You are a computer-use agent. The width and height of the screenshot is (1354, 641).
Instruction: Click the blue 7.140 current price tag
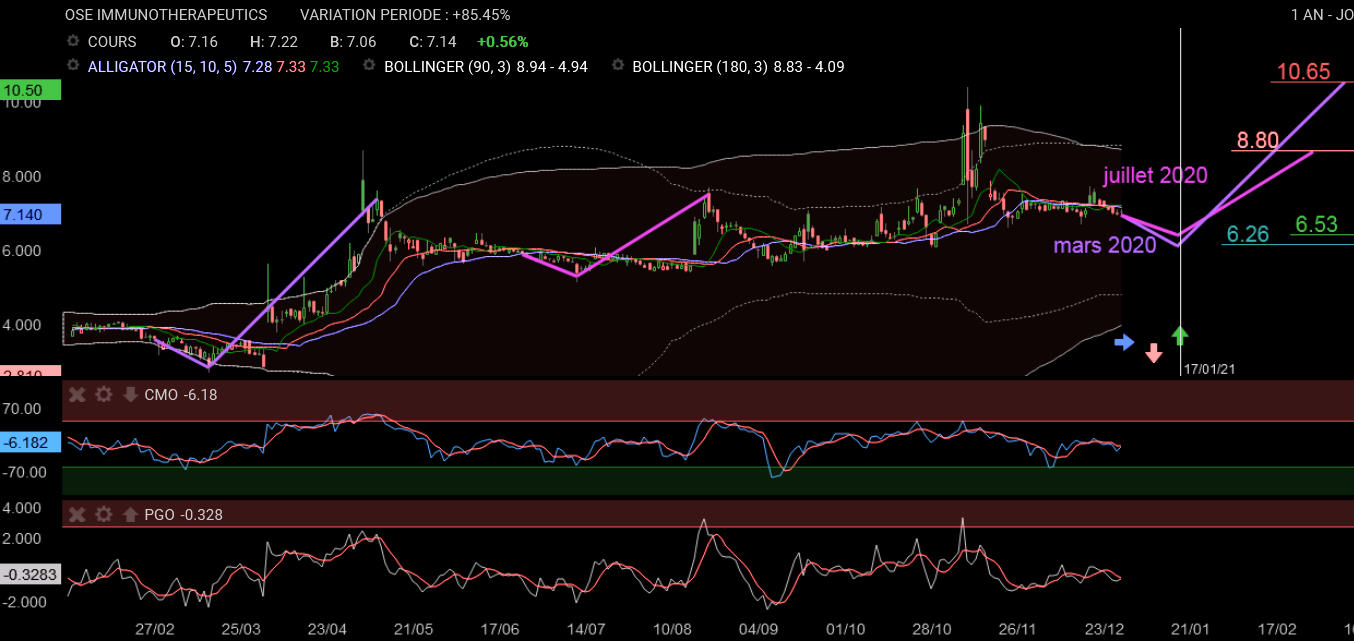[30, 214]
